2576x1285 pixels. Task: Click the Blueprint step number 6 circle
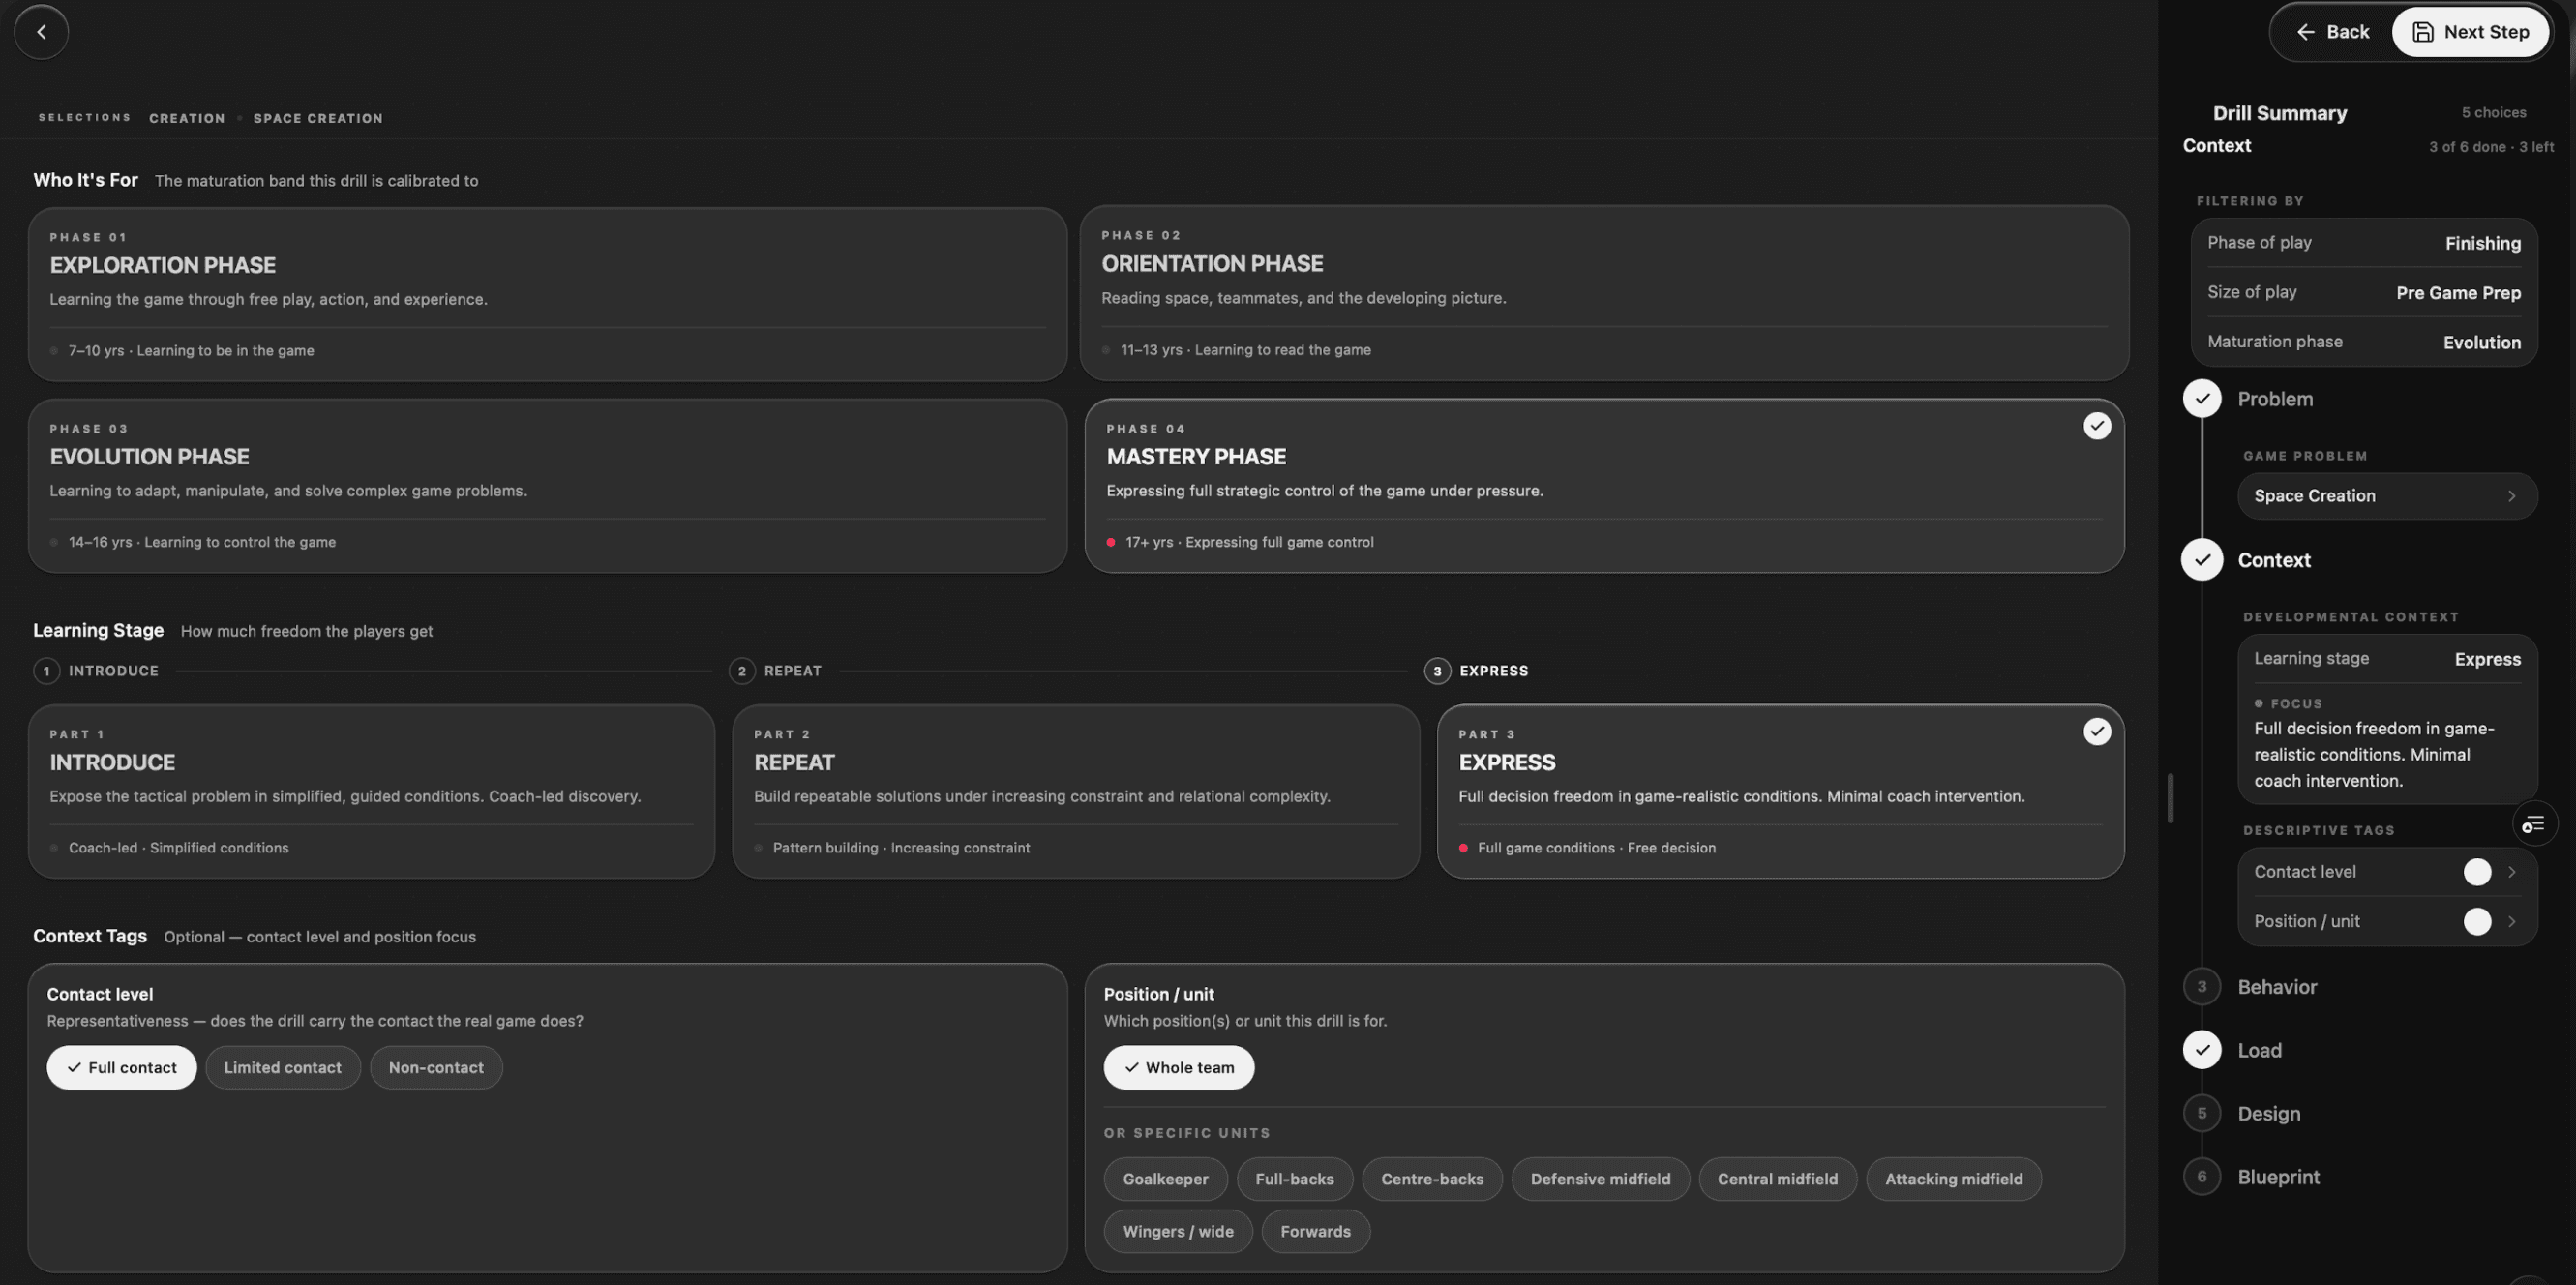click(x=2202, y=1177)
